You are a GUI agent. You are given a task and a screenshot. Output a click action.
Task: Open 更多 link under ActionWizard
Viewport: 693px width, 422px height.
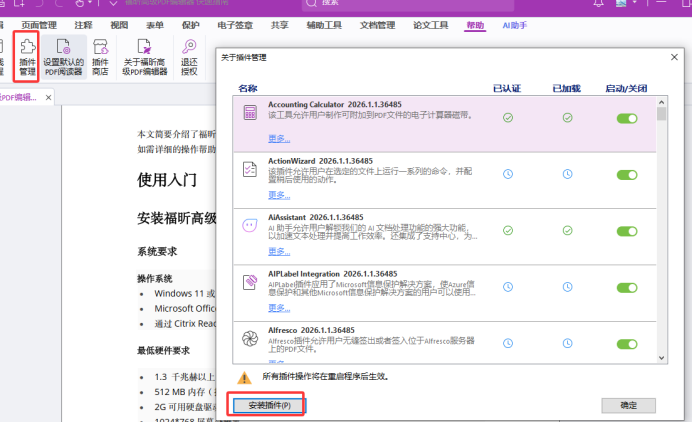[279, 195]
